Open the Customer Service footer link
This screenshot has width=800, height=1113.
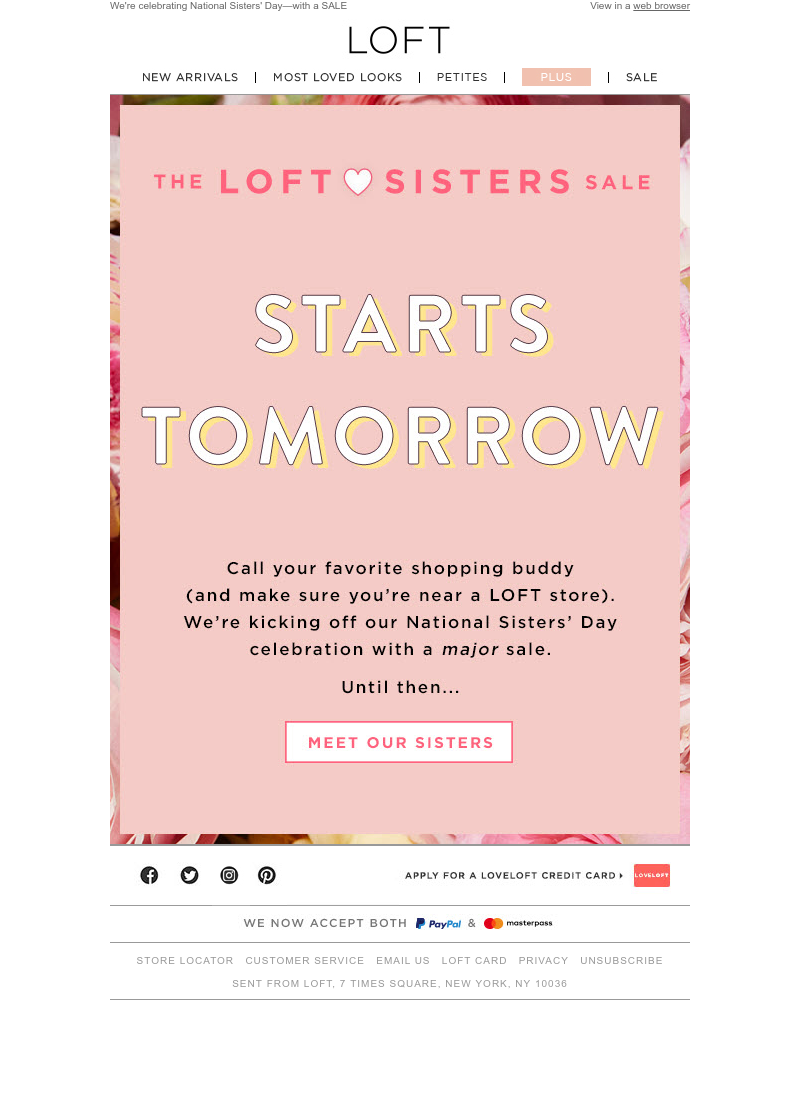pyautogui.click(x=305, y=960)
